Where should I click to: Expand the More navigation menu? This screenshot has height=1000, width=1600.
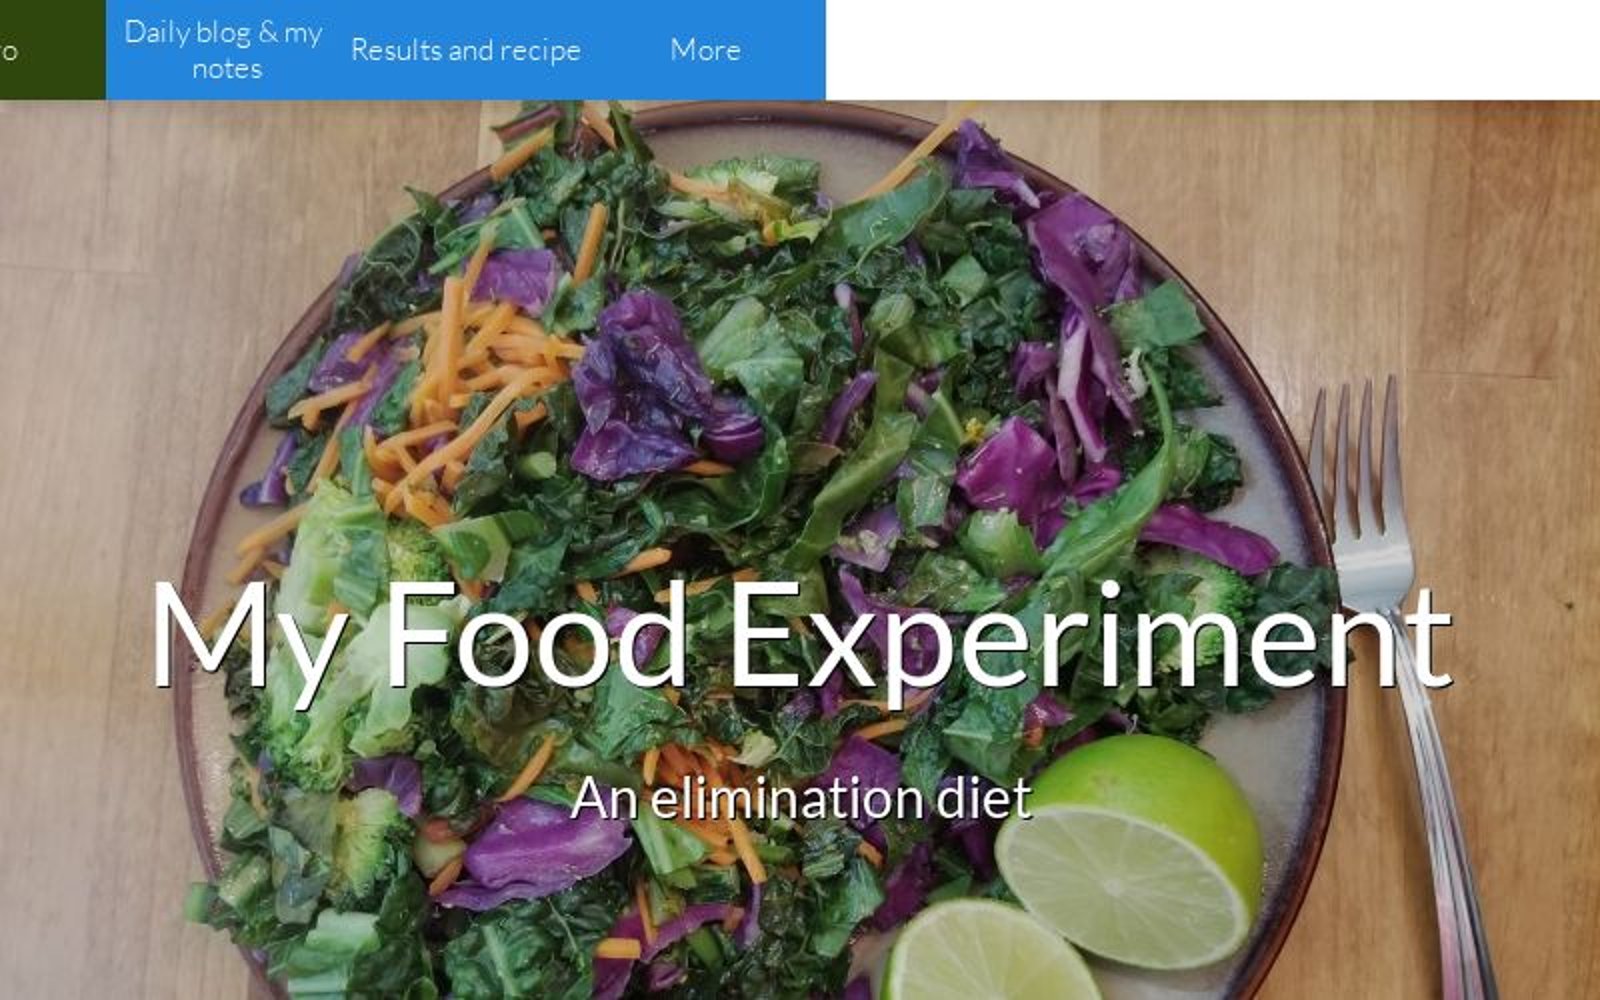coord(705,50)
